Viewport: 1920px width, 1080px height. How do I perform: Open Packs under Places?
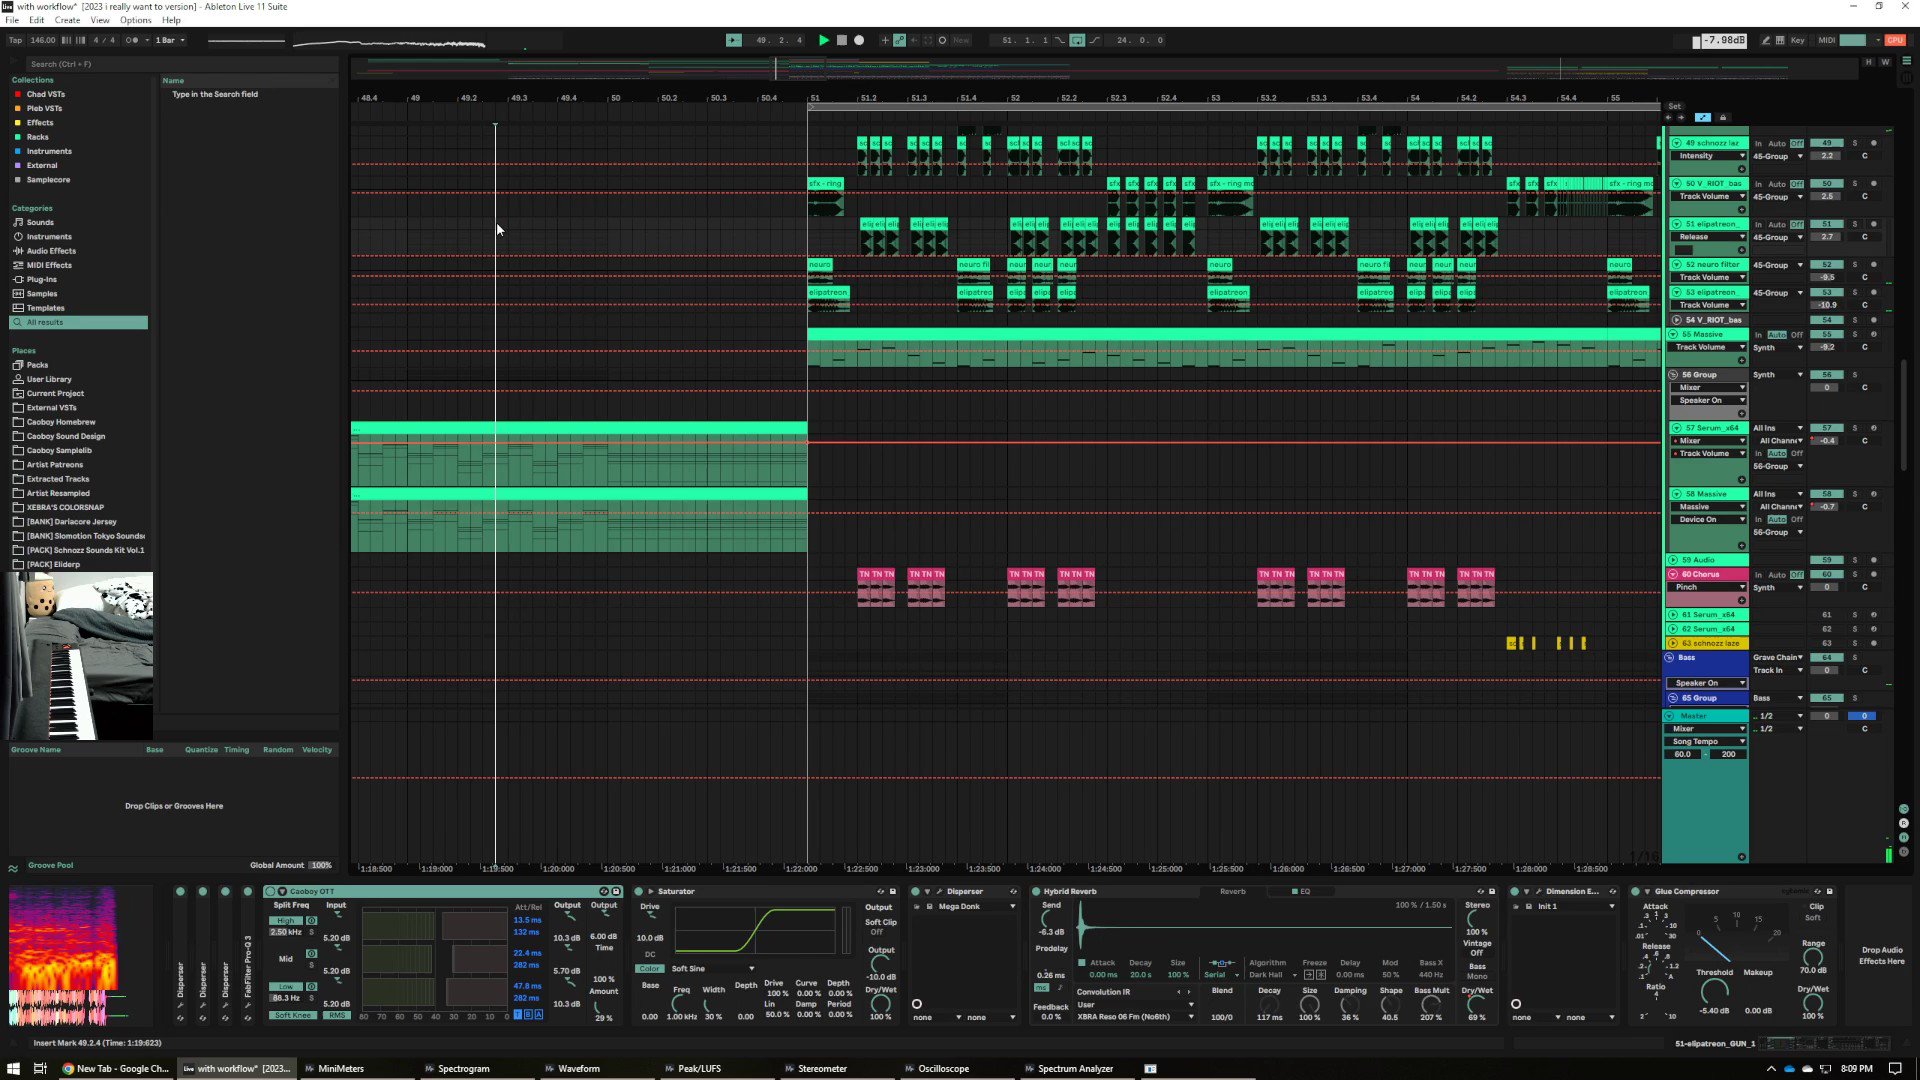pos(37,365)
